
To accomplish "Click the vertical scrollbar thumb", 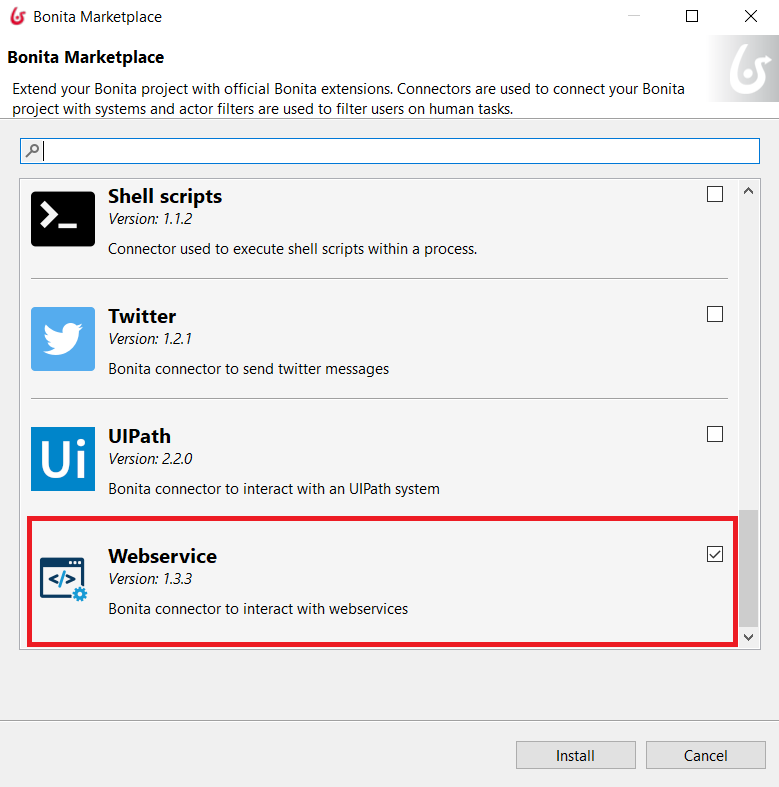I will pos(748,568).
